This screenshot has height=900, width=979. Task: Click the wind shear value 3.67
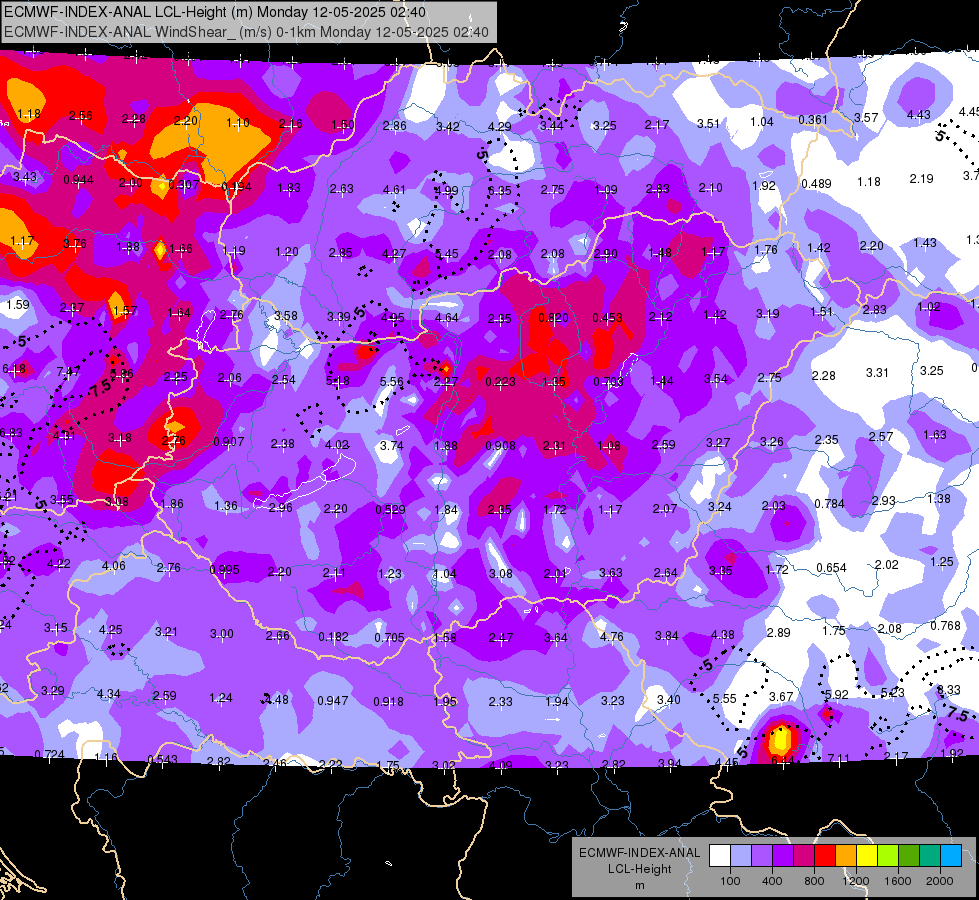(x=781, y=696)
